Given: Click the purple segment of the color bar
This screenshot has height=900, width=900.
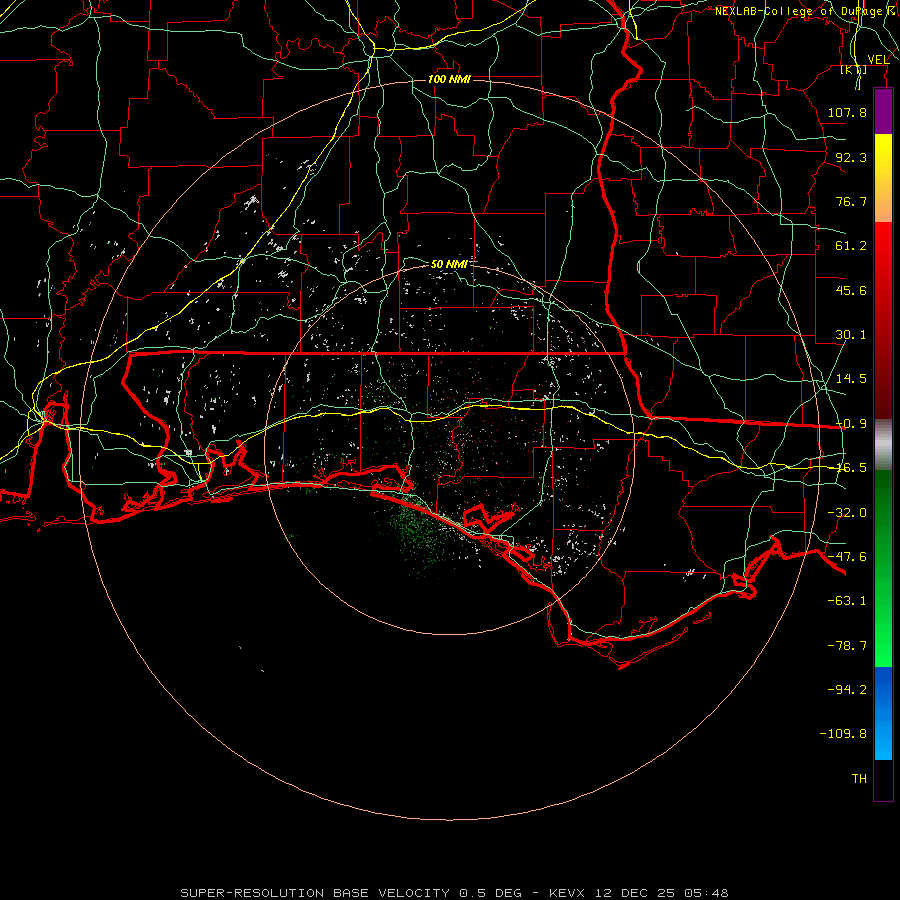Looking at the screenshot, I should (x=883, y=111).
